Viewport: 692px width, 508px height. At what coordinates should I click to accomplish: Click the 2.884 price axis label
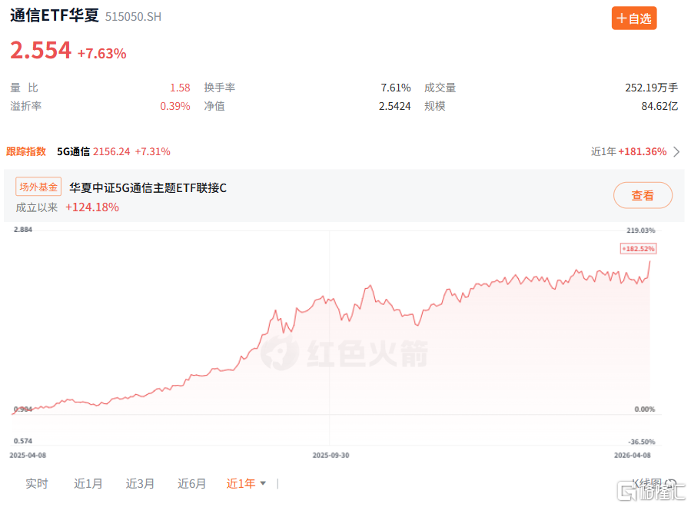[x=23, y=230]
